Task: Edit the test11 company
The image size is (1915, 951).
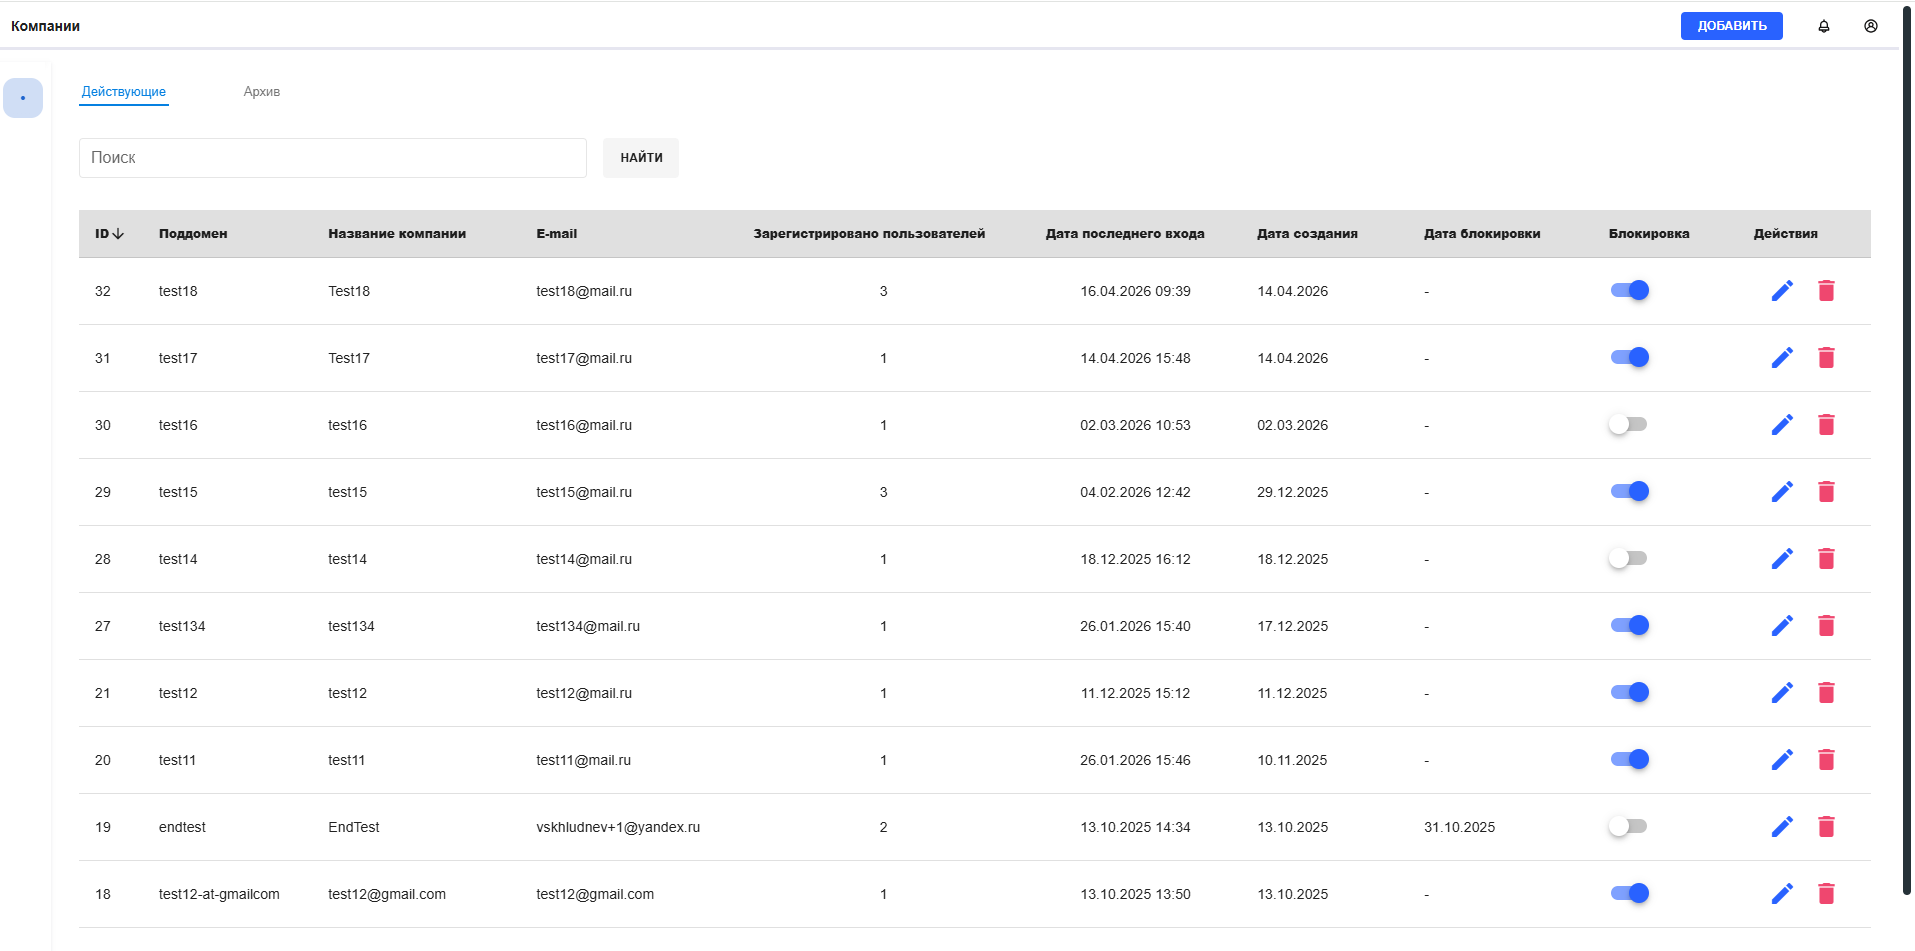Action: (x=1782, y=760)
